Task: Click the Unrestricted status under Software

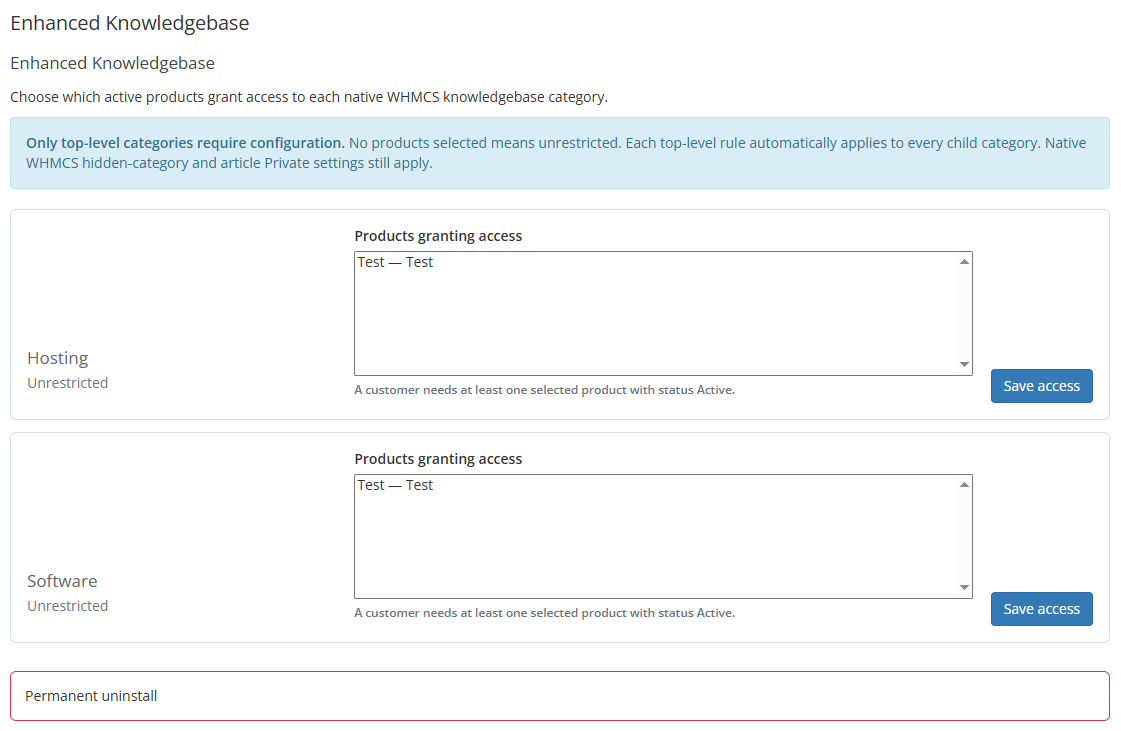Action: 68,607
